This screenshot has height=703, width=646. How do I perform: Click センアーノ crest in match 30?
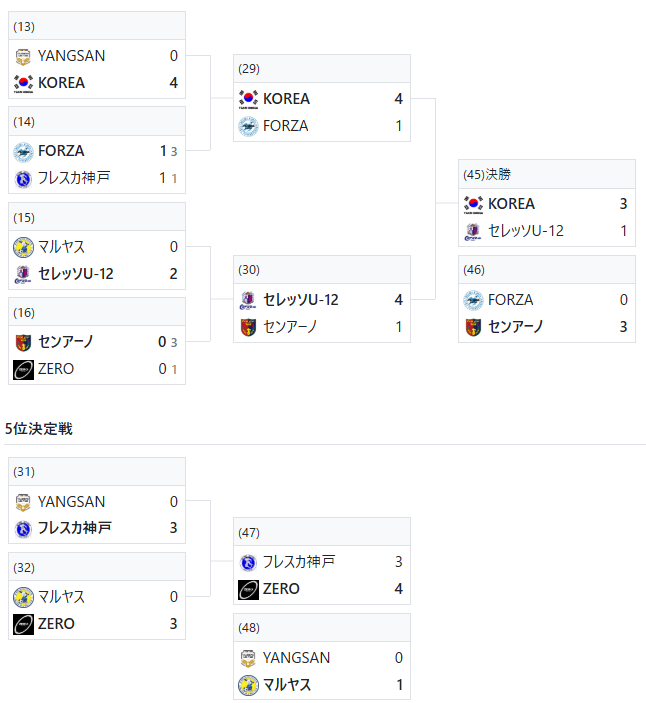coord(248,327)
